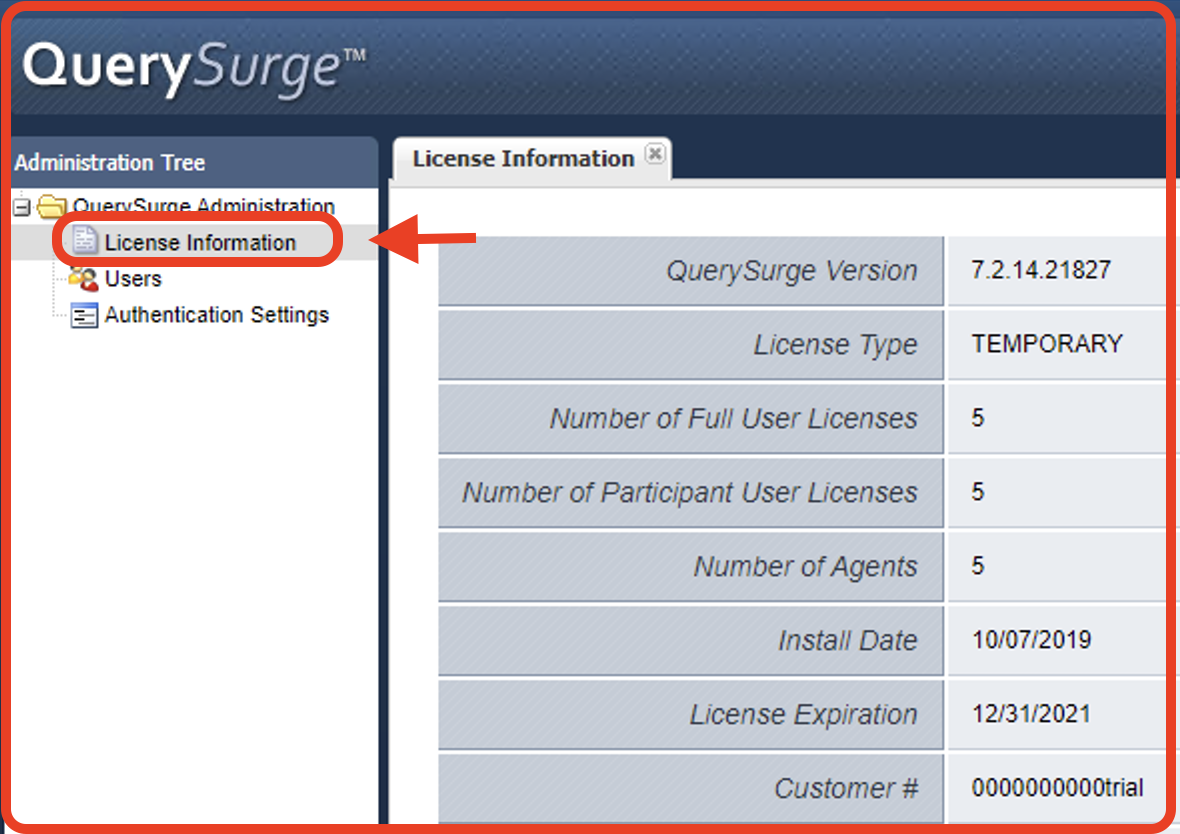Open Authentication Settings tree item
Viewport: 1180px width, 834px height.
(217, 315)
